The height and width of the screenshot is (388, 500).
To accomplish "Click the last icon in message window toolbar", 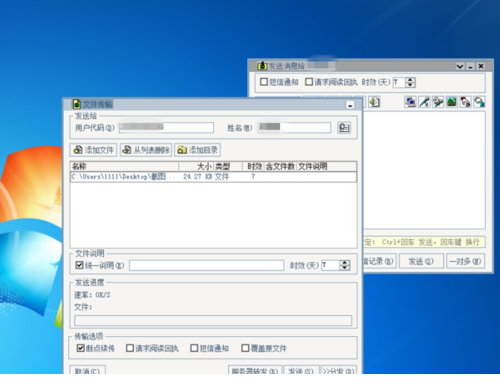I will pyautogui.click(x=479, y=102).
